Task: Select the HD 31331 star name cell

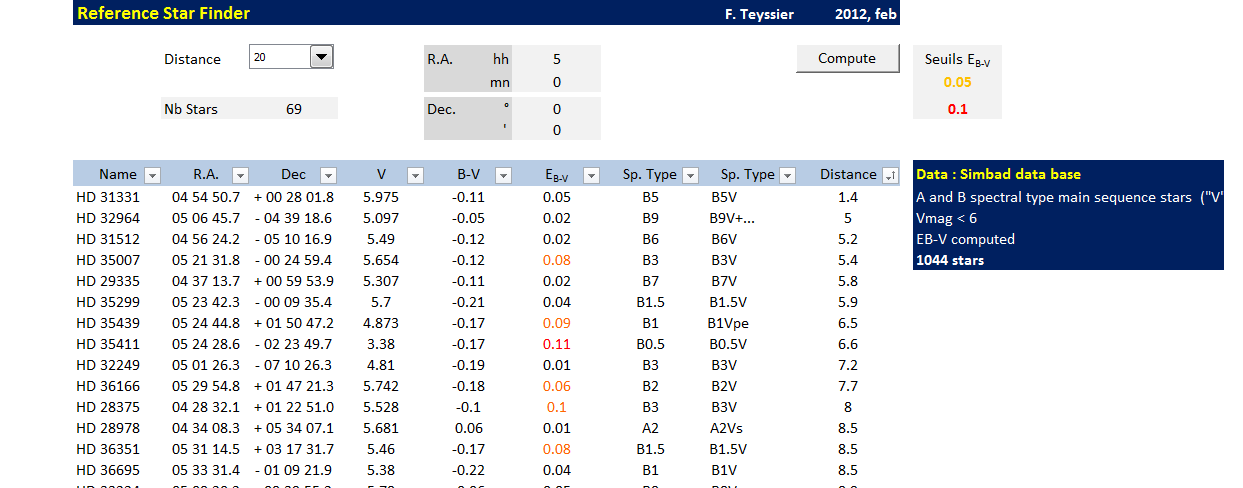Action: pos(110,197)
